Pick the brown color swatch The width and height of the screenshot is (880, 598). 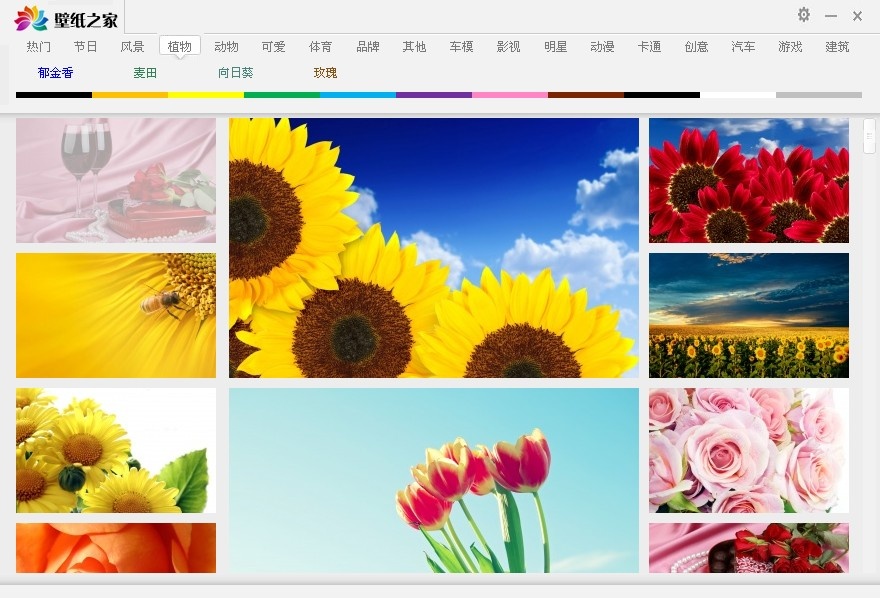pos(586,95)
